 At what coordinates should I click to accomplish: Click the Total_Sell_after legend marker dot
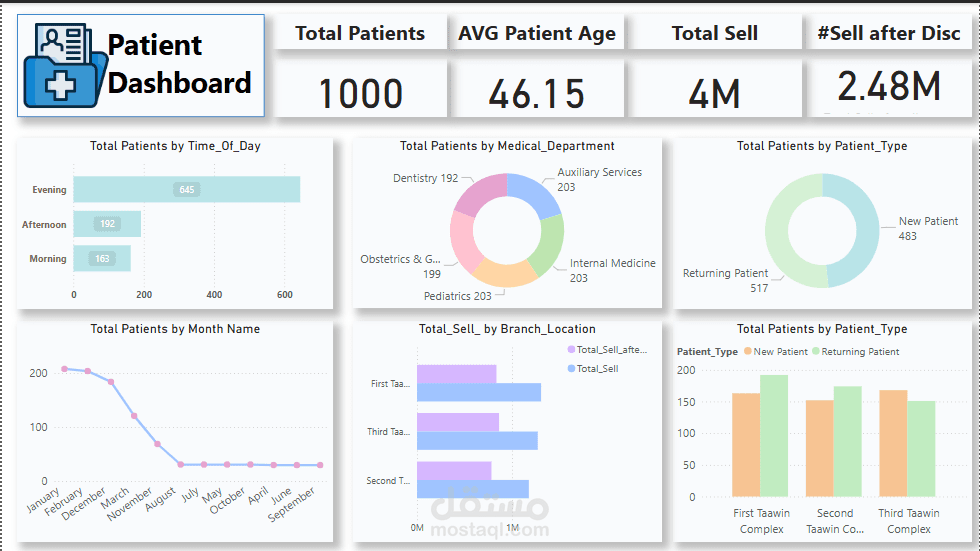pos(571,350)
